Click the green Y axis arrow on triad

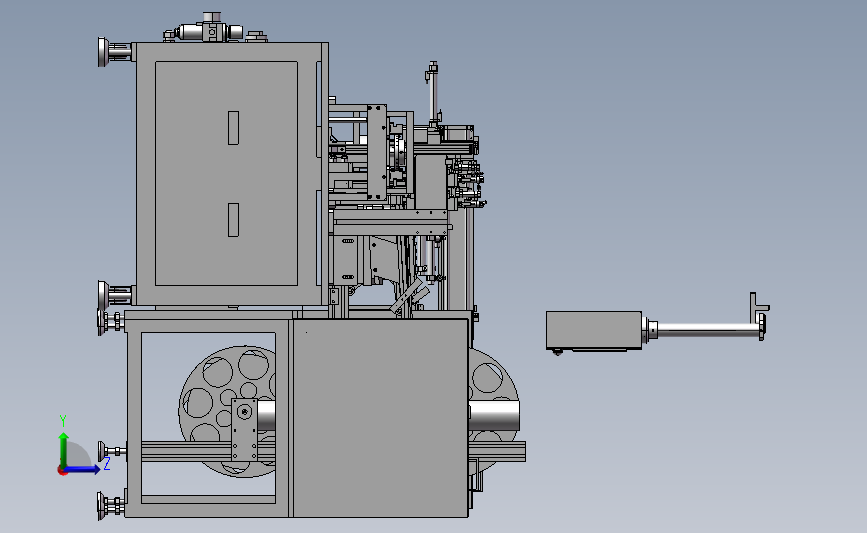coord(64,449)
